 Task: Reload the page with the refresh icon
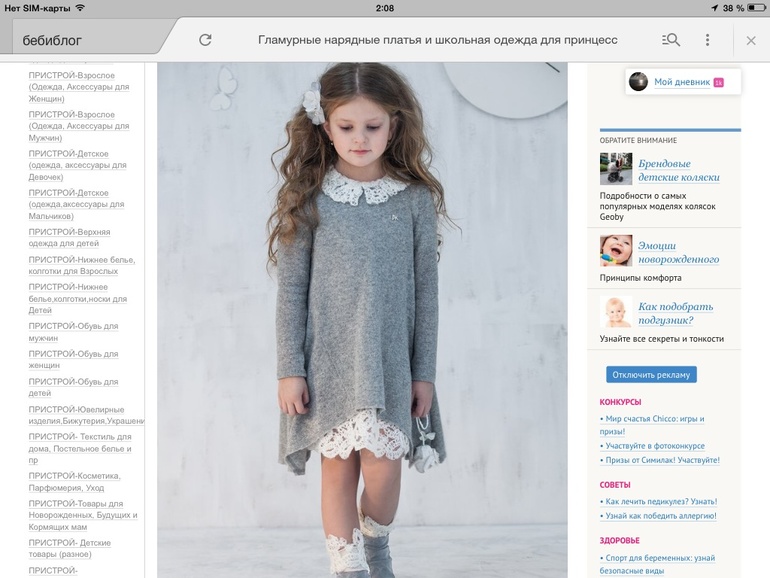tap(205, 40)
